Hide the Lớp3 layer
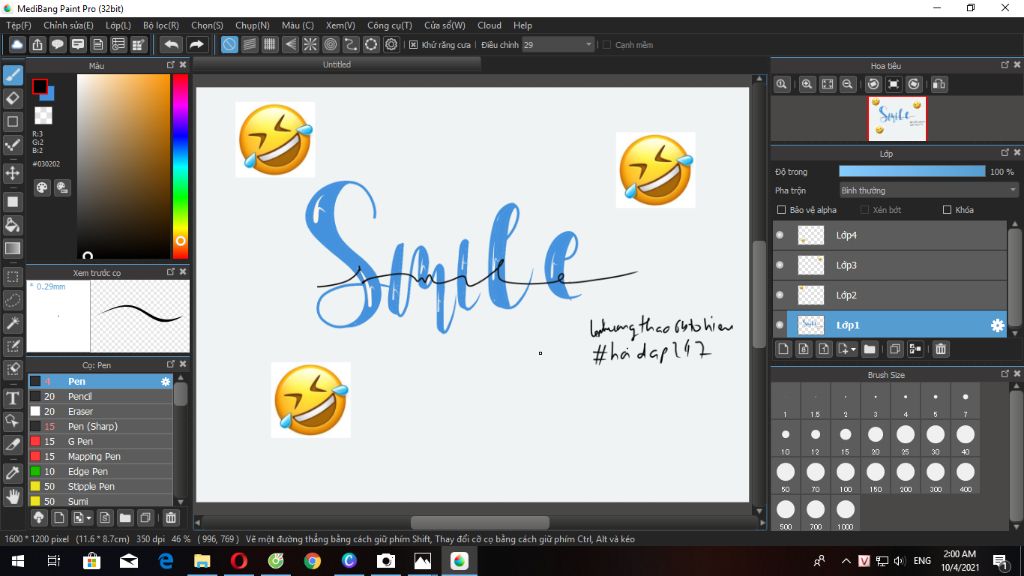 point(780,265)
